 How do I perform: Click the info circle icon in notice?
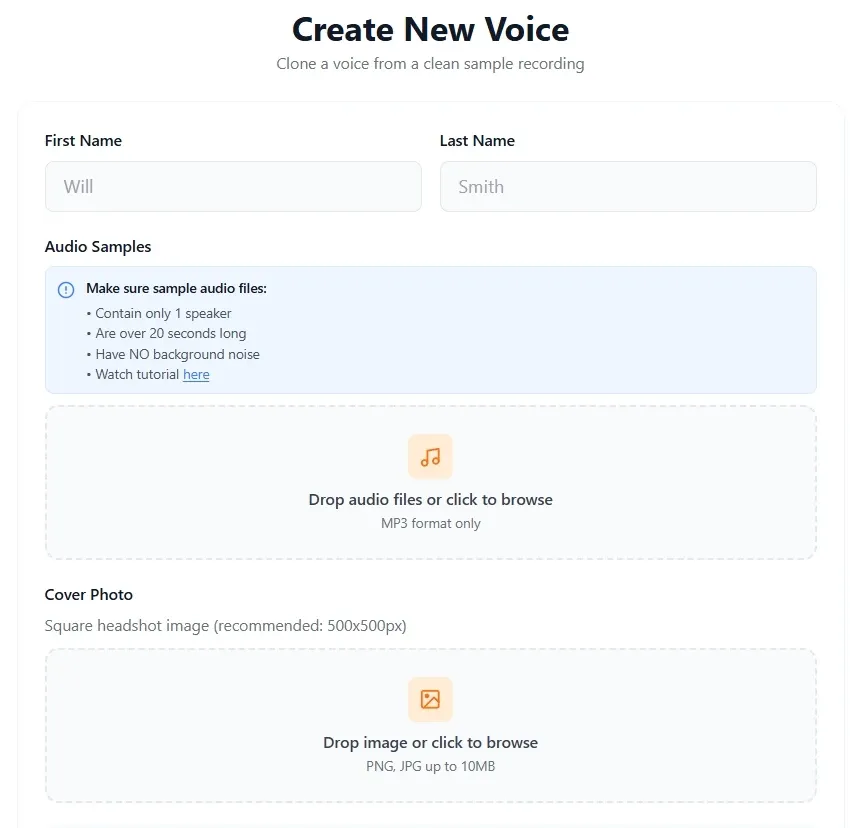click(66, 290)
